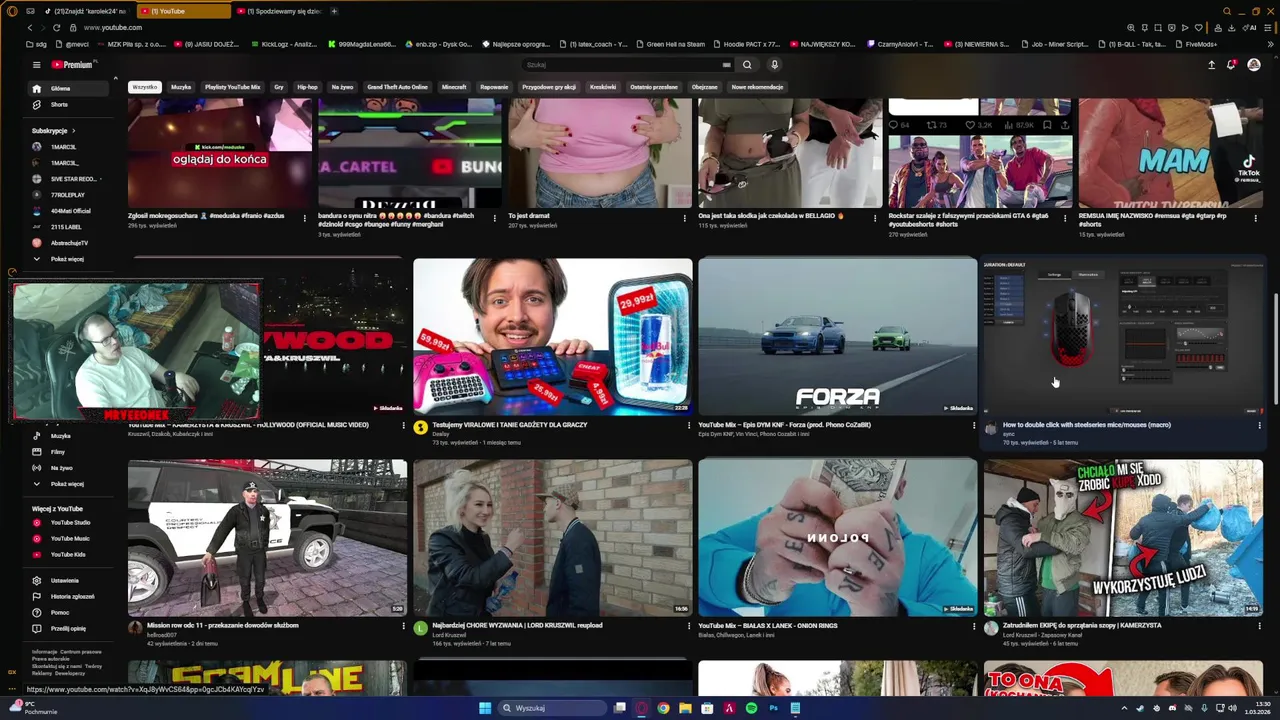Select the Muzyka filter chip
This screenshot has width=1280, height=720.
tap(181, 87)
